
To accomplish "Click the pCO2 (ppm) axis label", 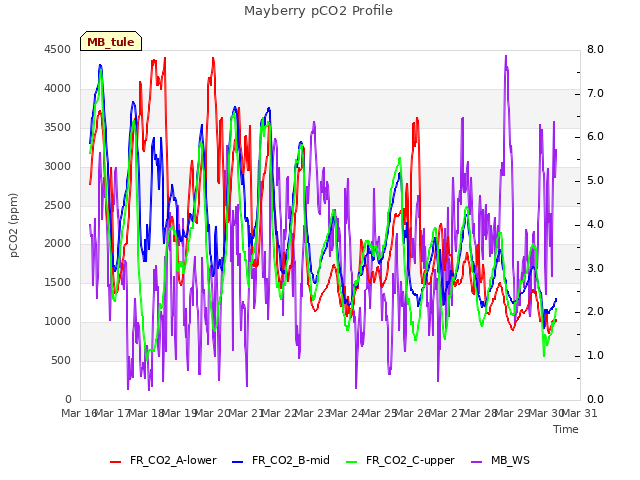I will (14, 225).
